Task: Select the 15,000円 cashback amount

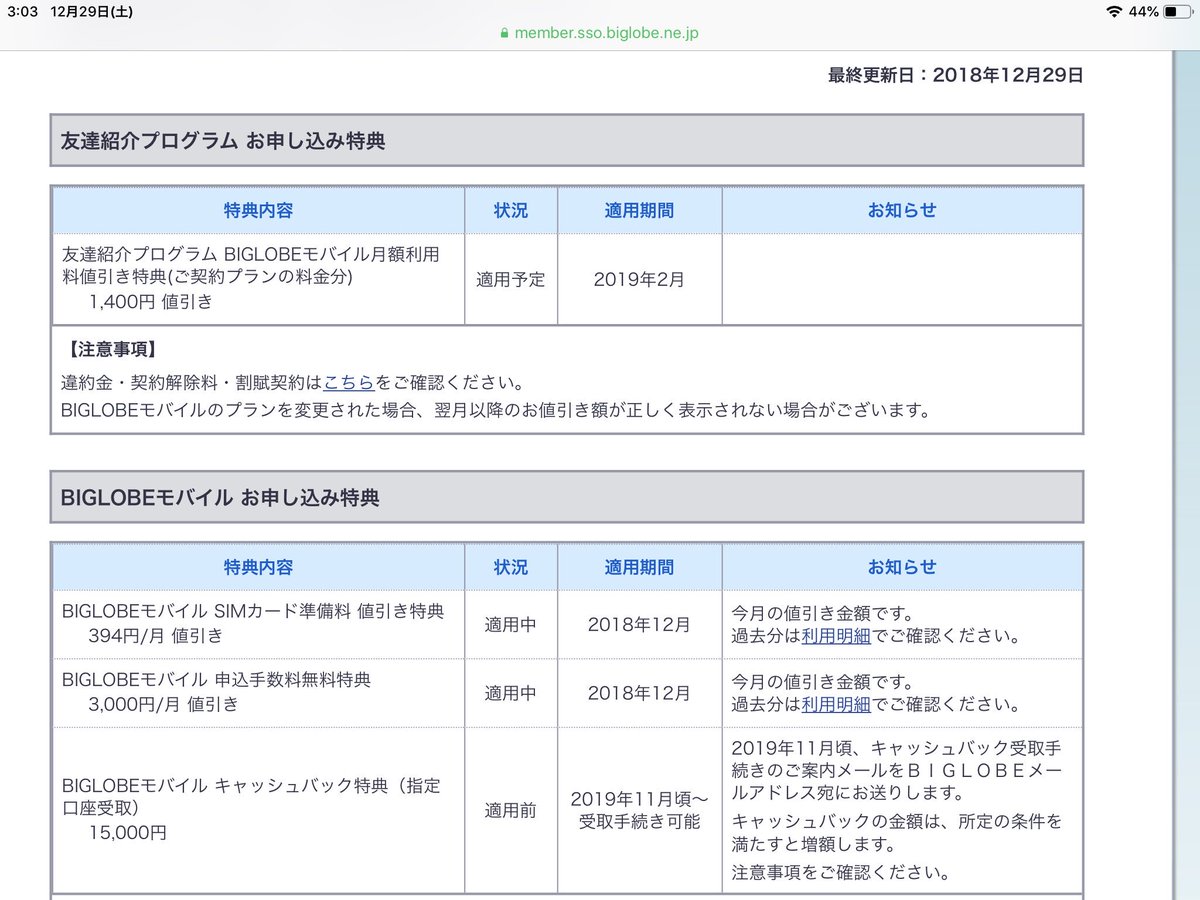Action: tap(127, 833)
